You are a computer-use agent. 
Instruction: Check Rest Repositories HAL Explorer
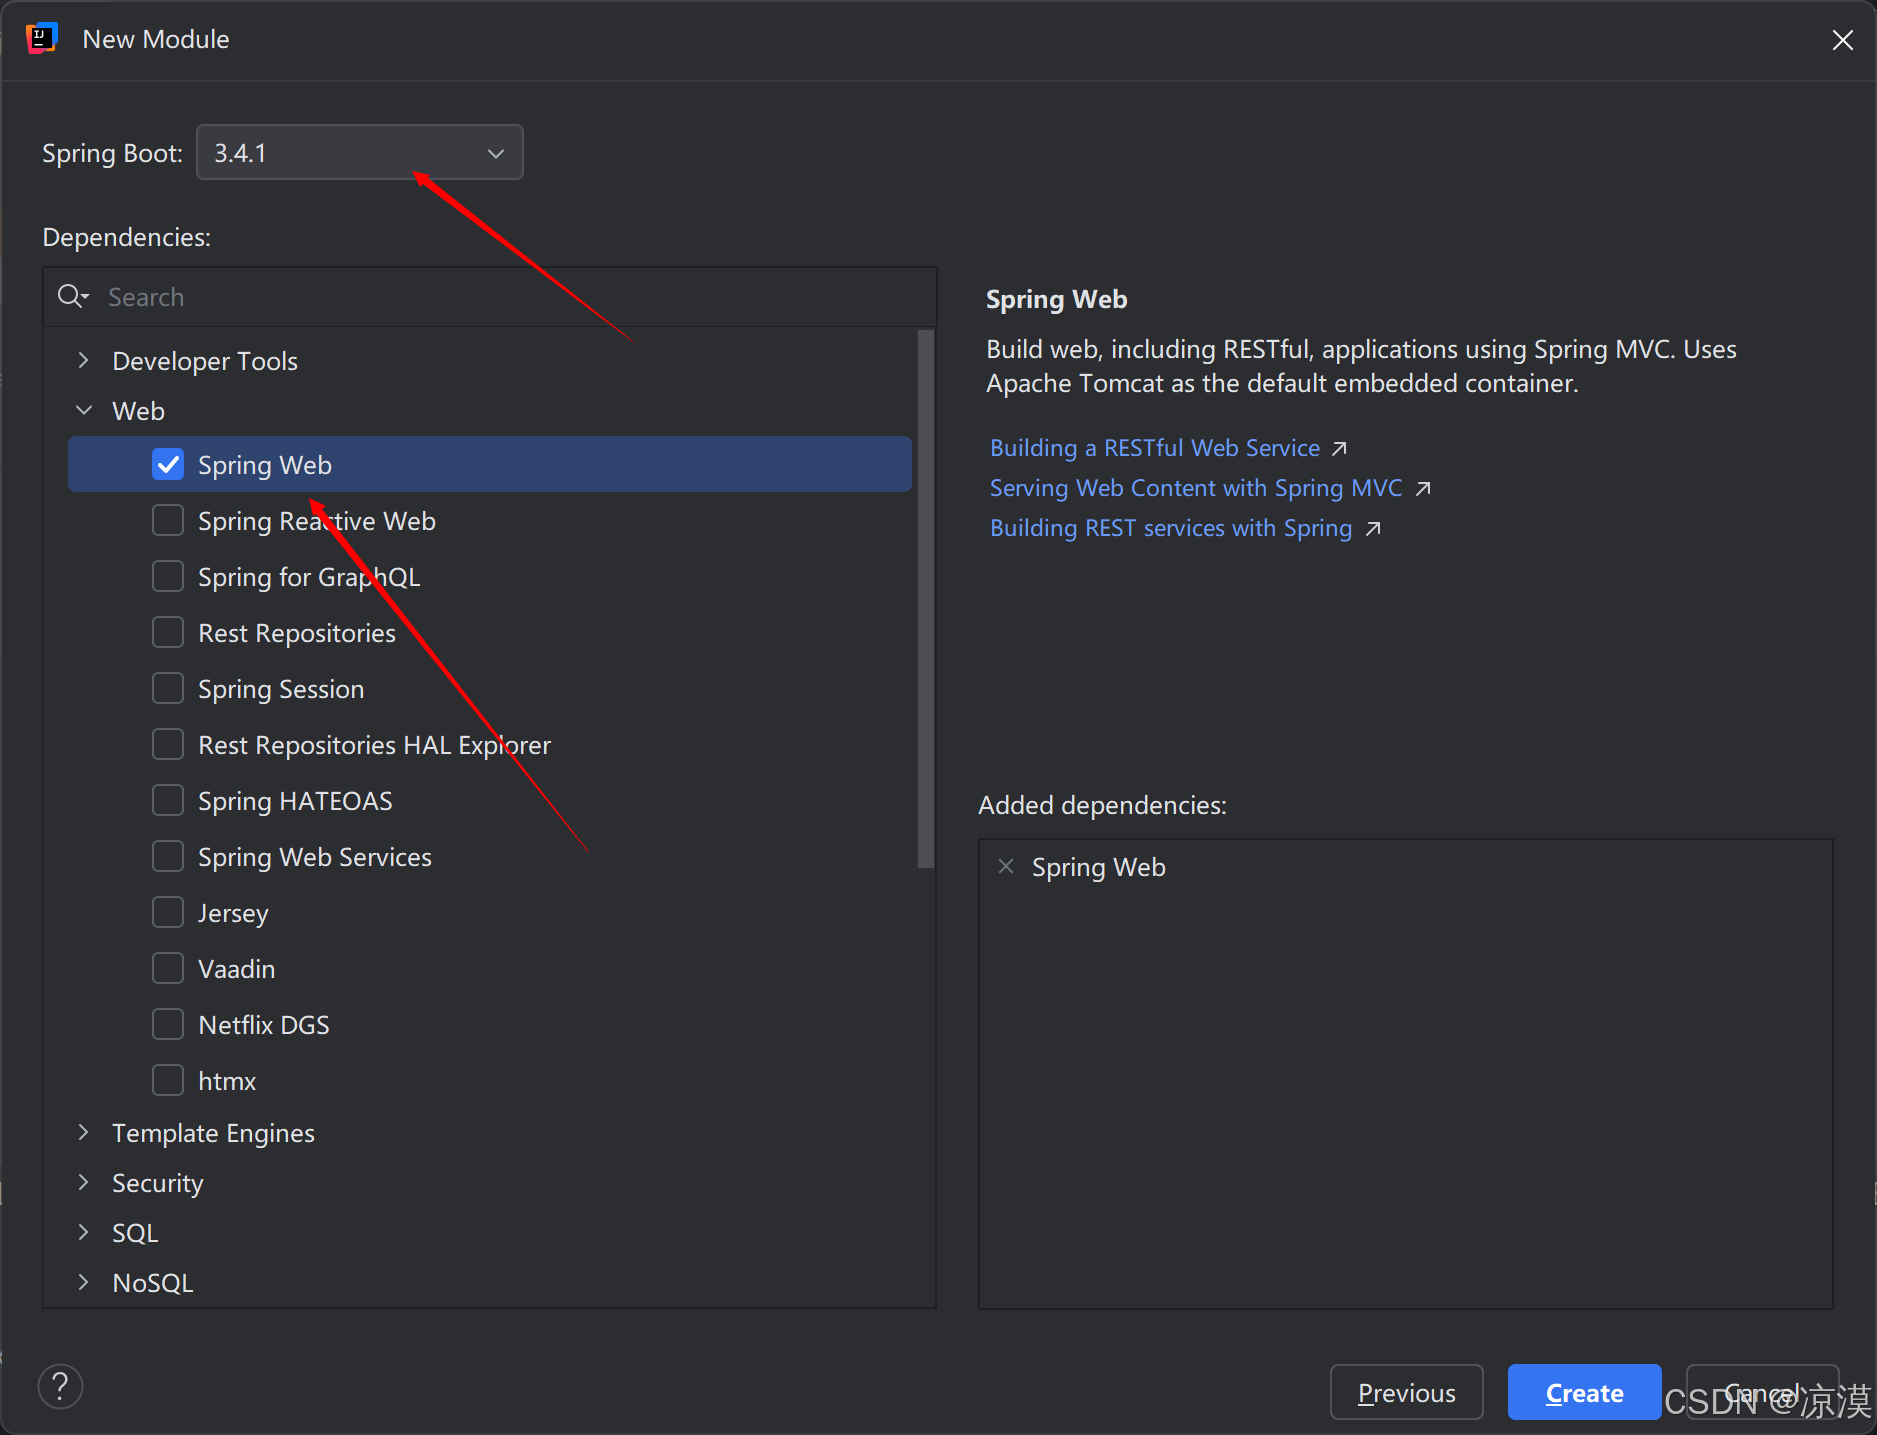point(168,744)
